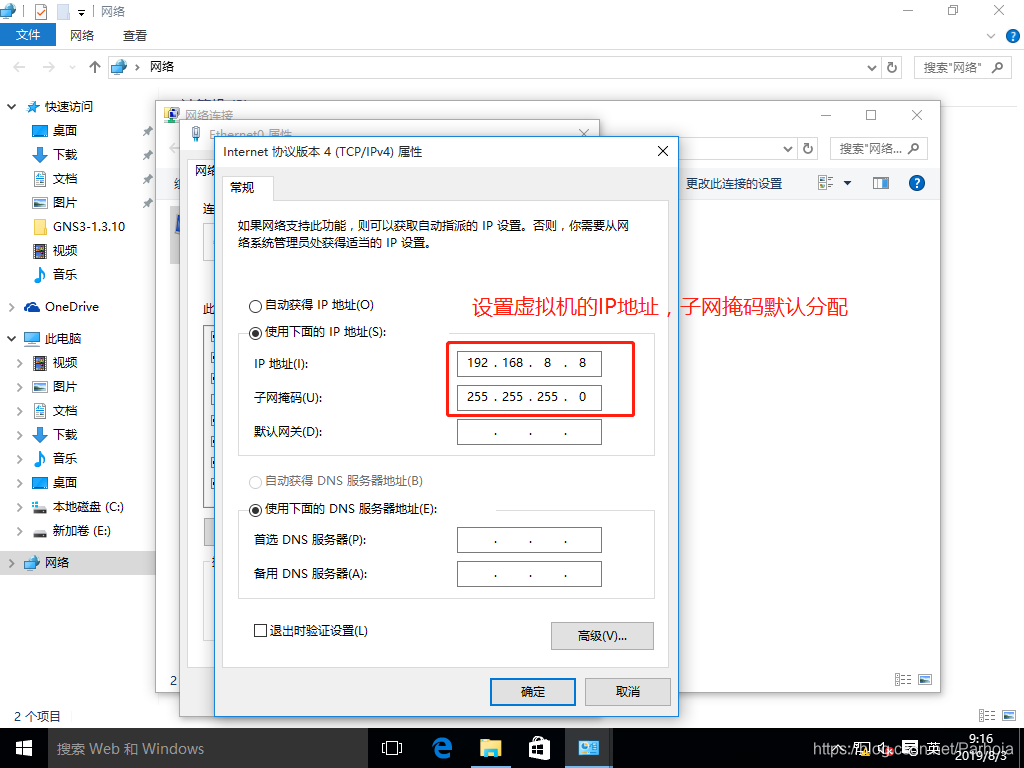1024x768 pixels.
Task: Switch to large icons in 网络连接 window
Action: (x=925, y=680)
